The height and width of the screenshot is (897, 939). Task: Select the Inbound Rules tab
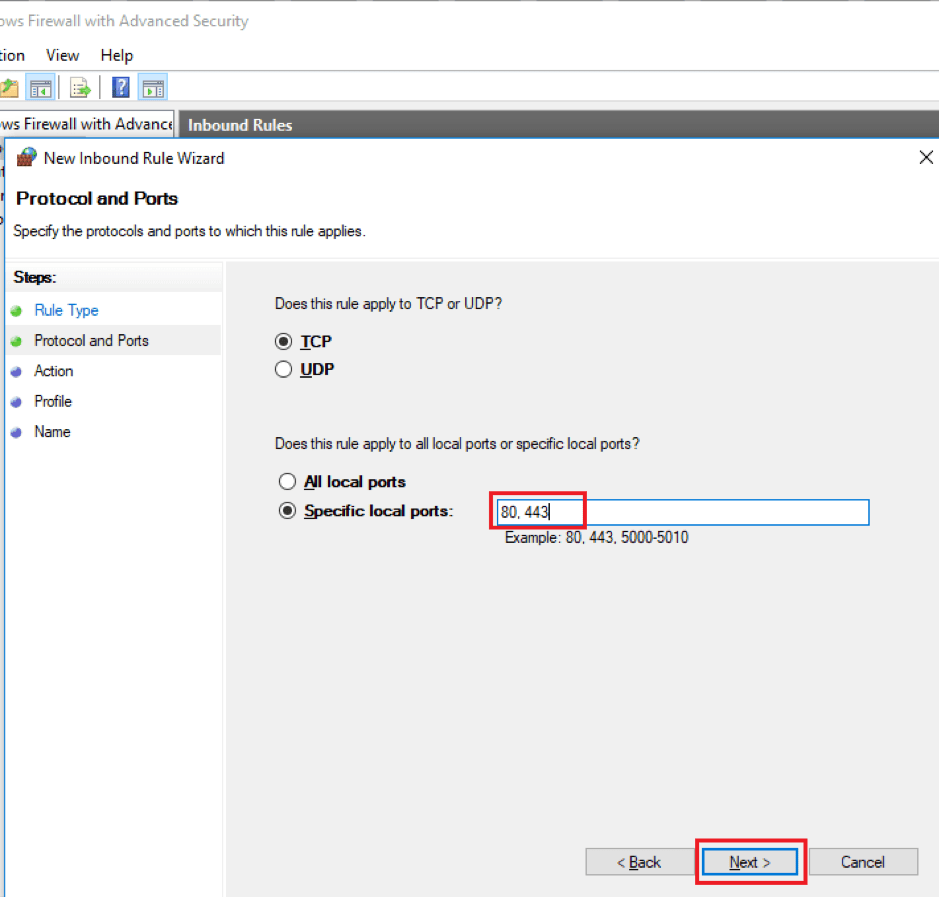pyautogui.click(x=239, y=124)
